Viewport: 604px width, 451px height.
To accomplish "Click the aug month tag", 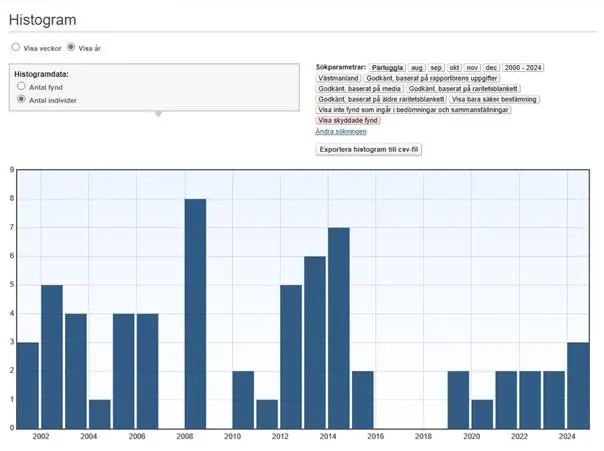I will pos(417,67).
